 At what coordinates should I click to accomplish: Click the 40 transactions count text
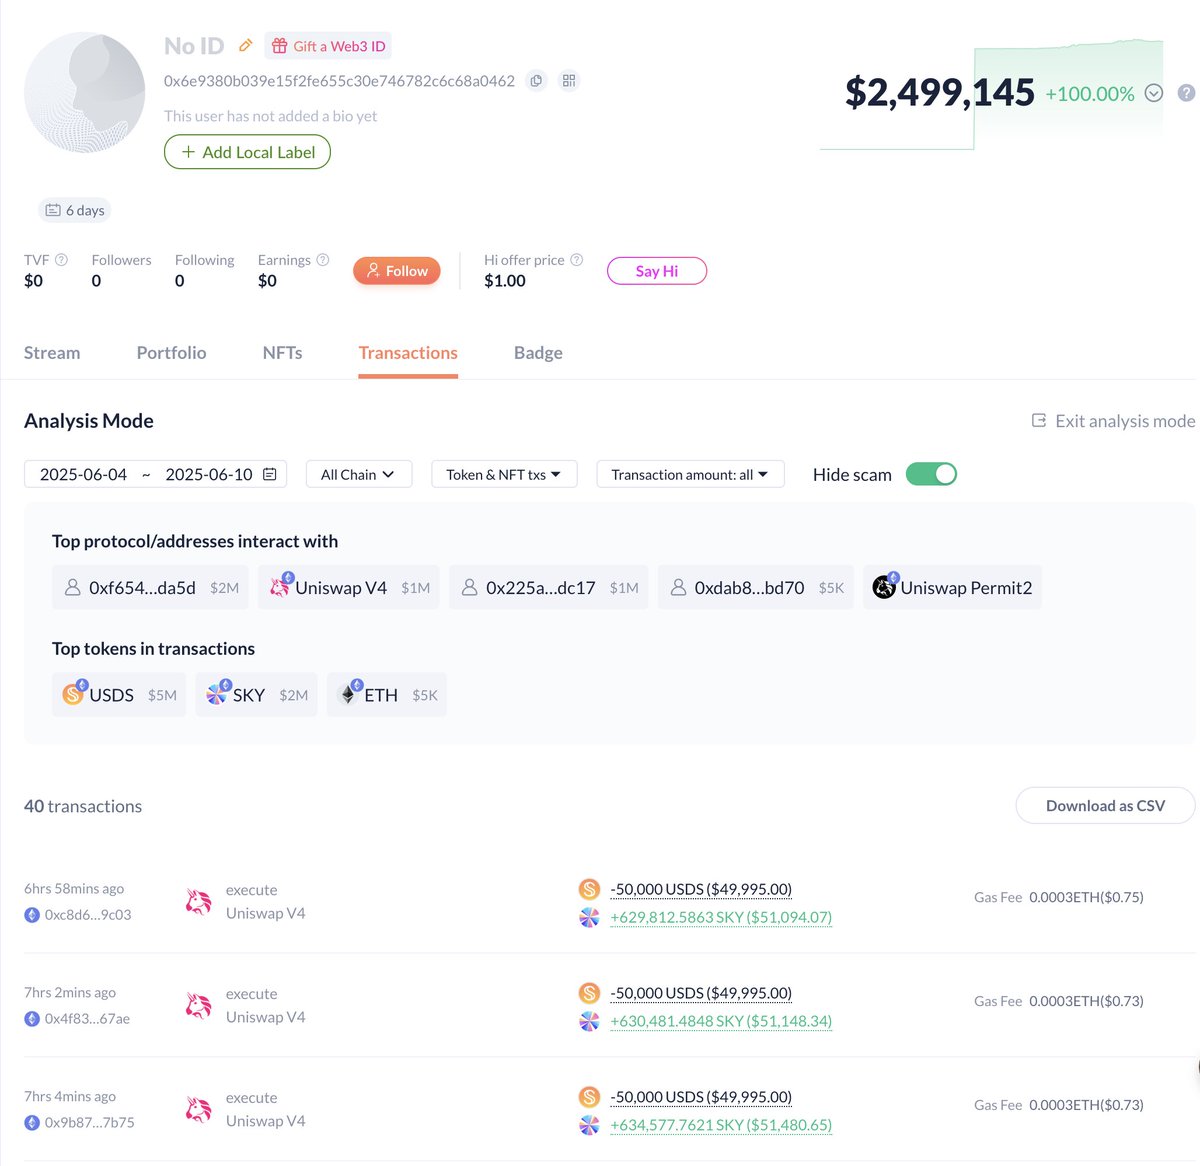[83, 806]
